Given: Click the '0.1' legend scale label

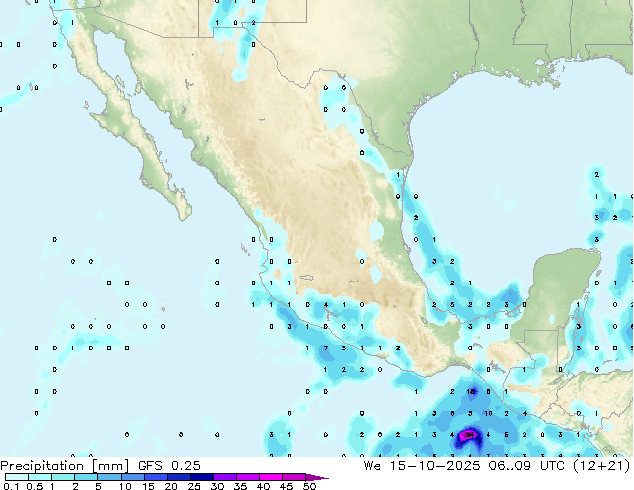Looking at the screenshot, I should pos(11,486).
